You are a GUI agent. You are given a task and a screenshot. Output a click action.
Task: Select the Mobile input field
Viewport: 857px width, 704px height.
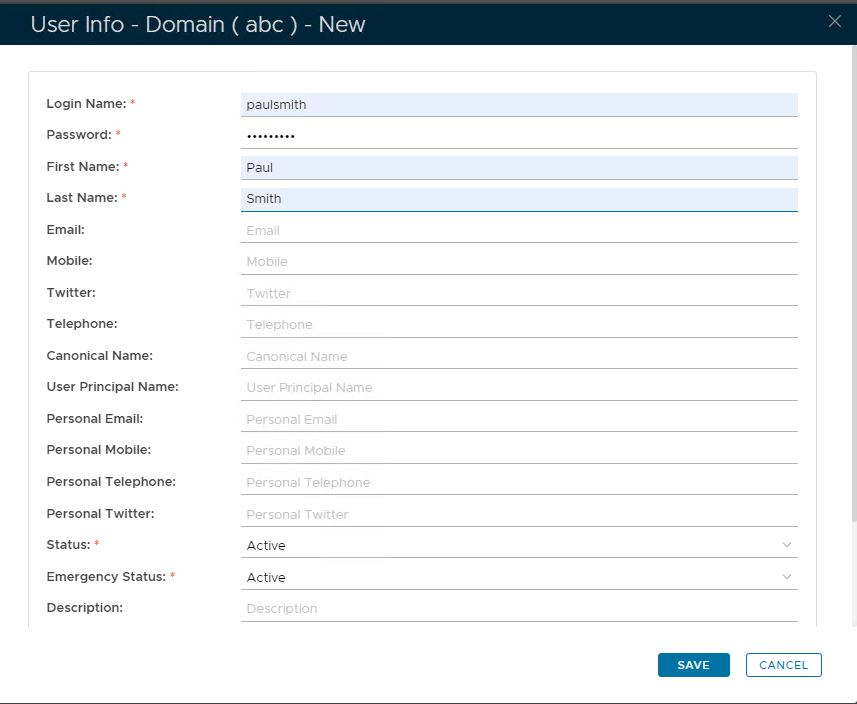pos(518,262)
